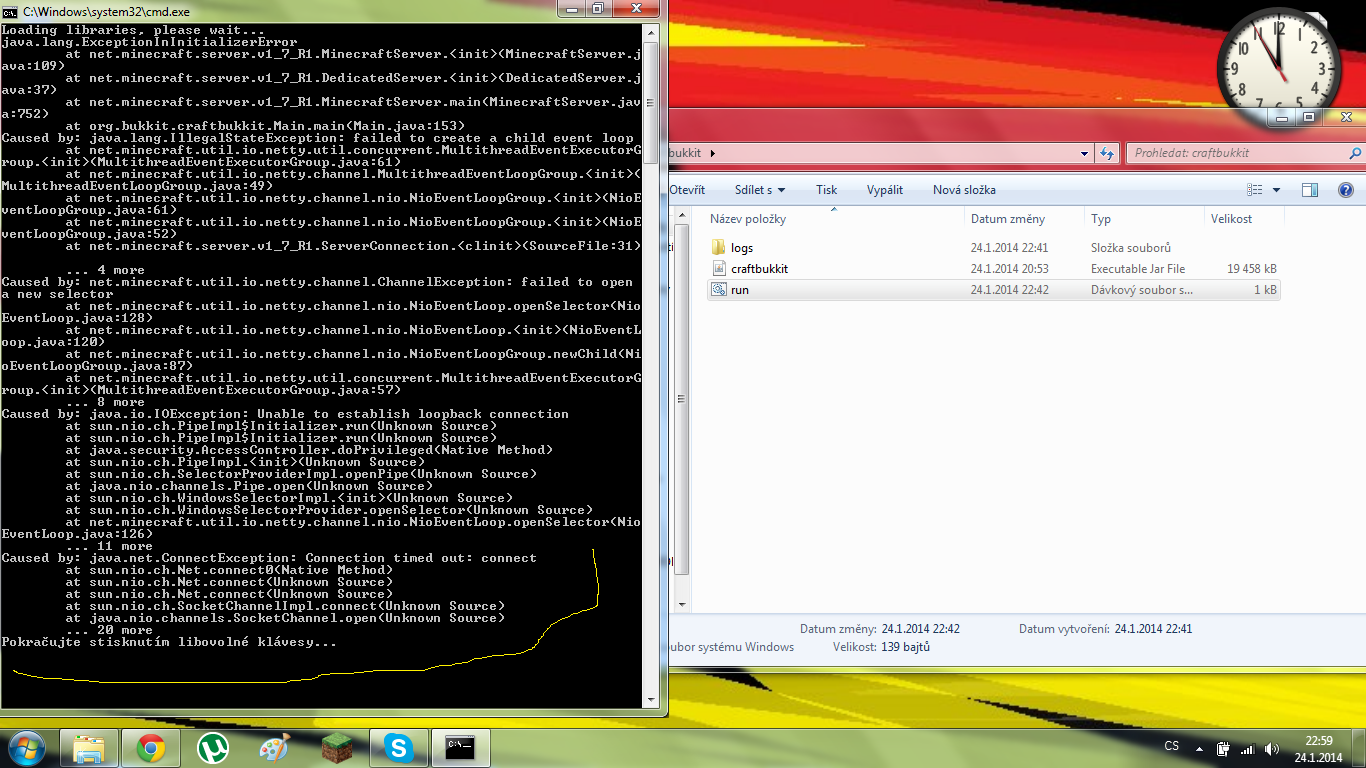
Task: Click the CS input language indicator
Action: (1172, 747)
